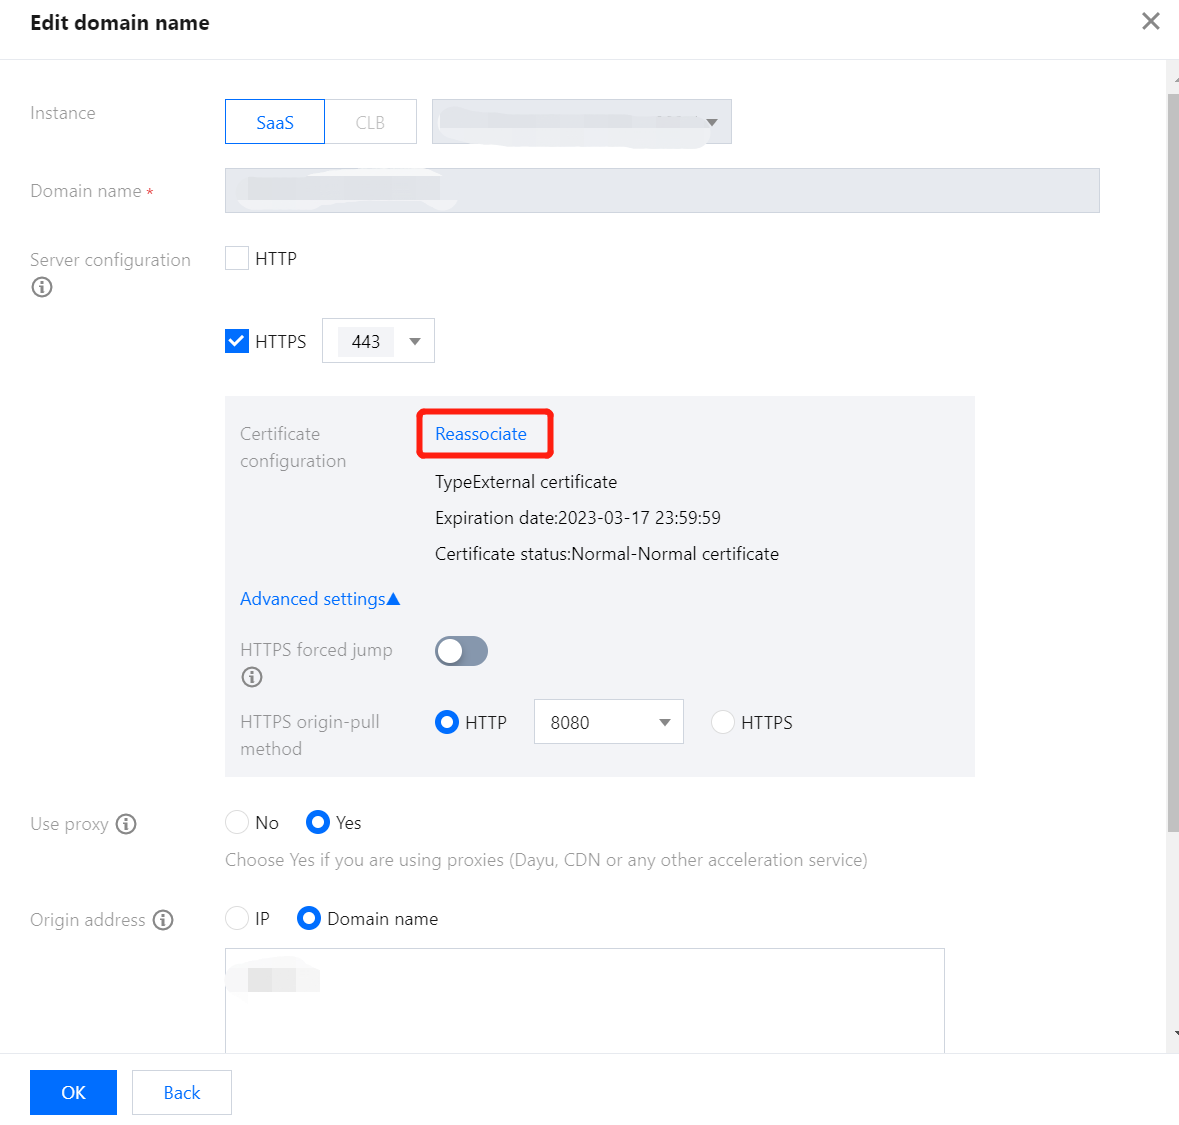Click the Use proxy info icon
The image size is (1179, 1125).
(x=126, y=824)
